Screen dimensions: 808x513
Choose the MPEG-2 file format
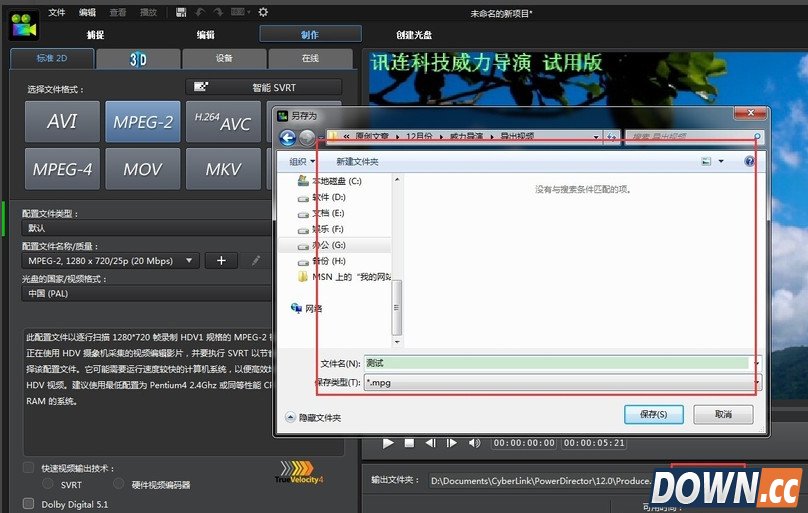pyautogui.click(x=143, y=122)
